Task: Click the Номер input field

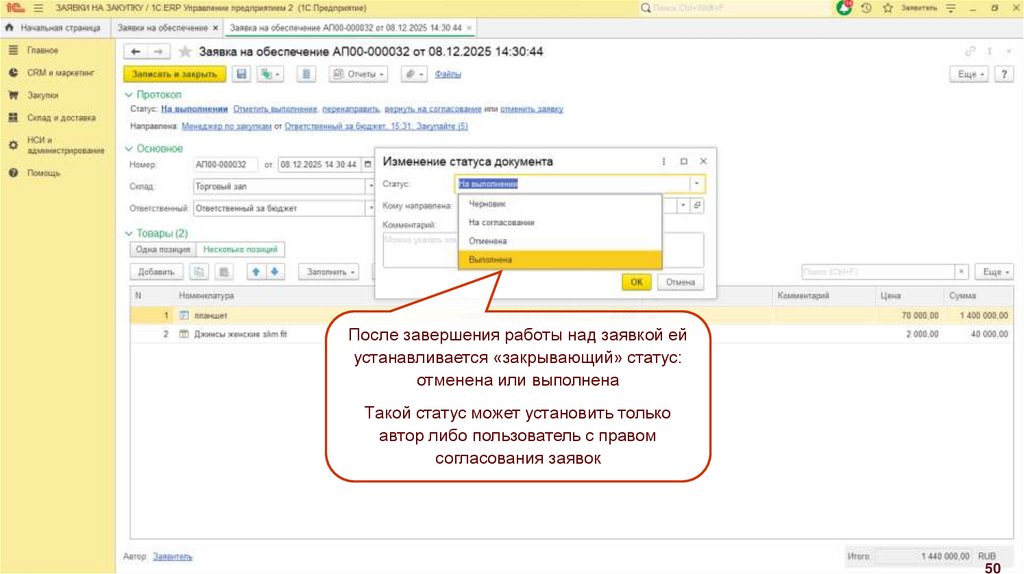Action: click(225, 165)
